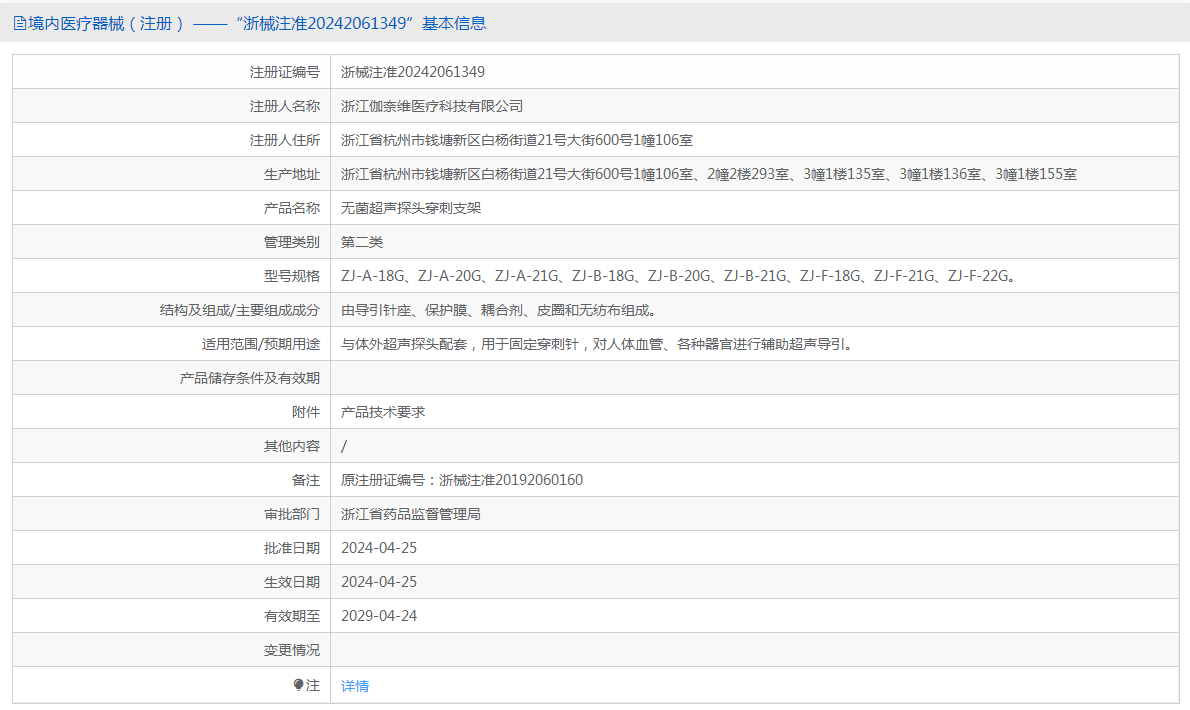1190x710 pixels.
Task: Click the label 注册证编号
Action: tap(285, 72)
